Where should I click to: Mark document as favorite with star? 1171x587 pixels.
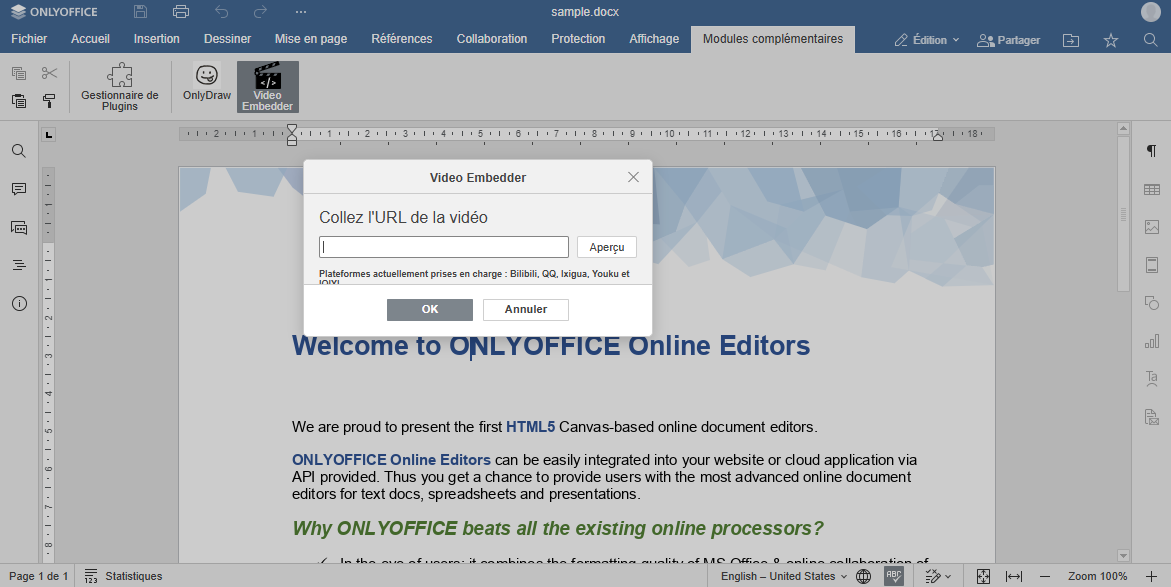pyautogui.click(x=1111, y=40)
